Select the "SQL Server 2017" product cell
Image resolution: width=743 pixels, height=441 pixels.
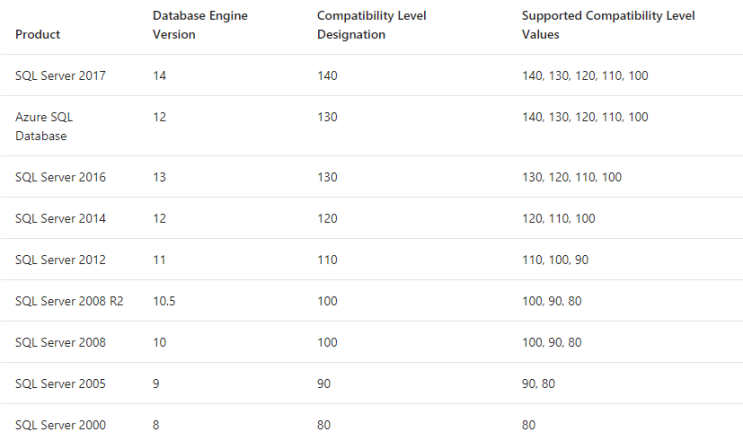pos(60,75)
